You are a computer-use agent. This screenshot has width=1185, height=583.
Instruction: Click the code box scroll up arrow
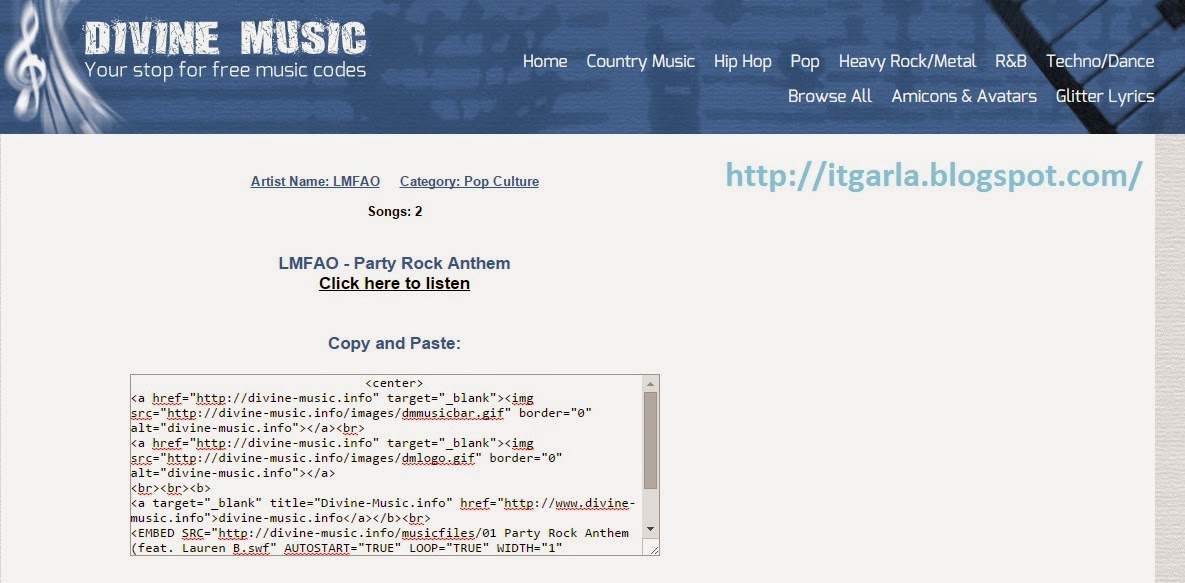click(651, 383)
